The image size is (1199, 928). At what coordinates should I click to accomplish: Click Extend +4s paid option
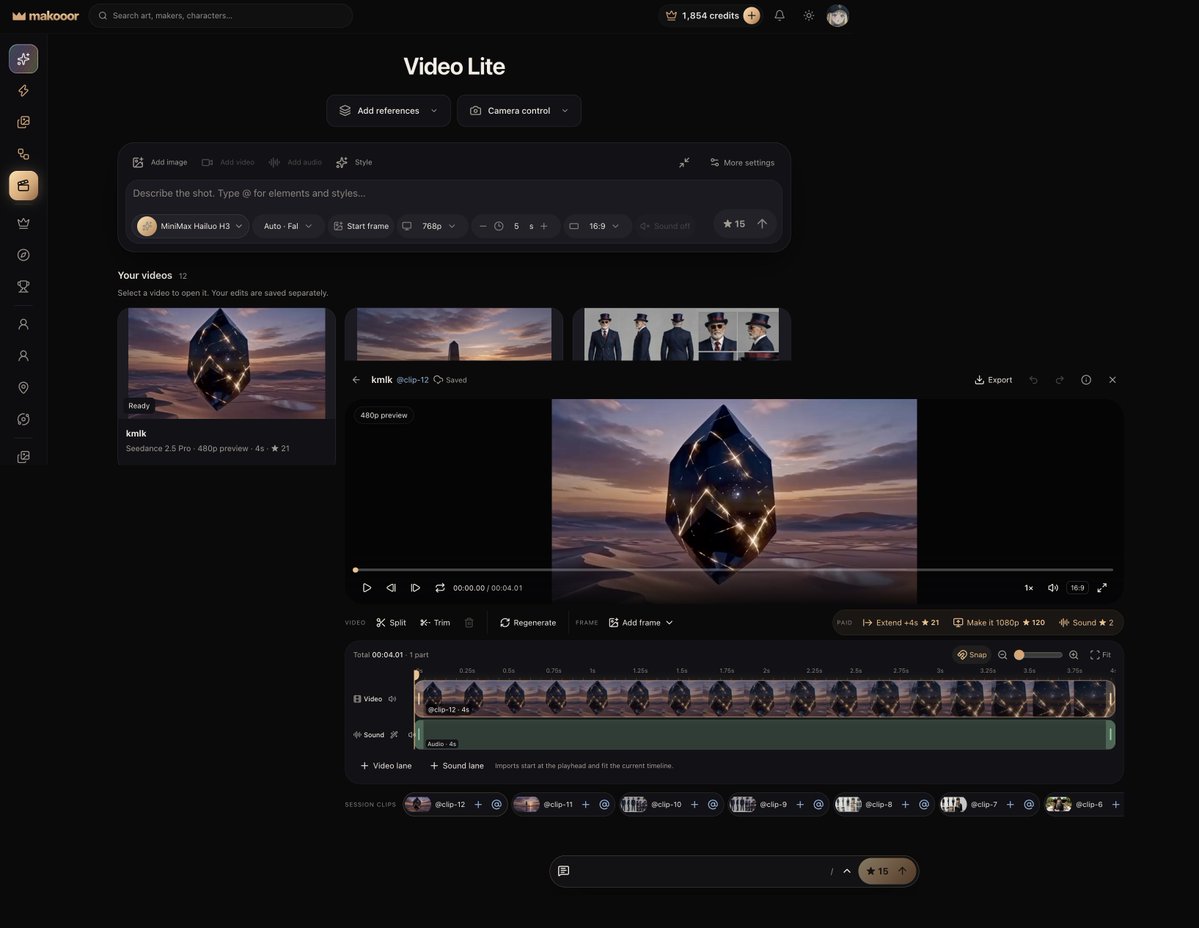901,623
